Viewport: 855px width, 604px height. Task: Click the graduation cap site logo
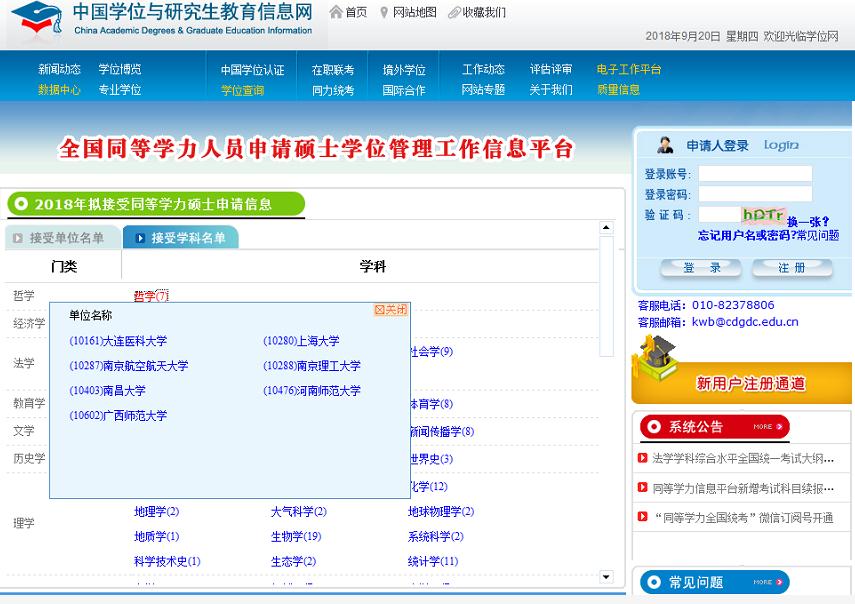(36, 21)
